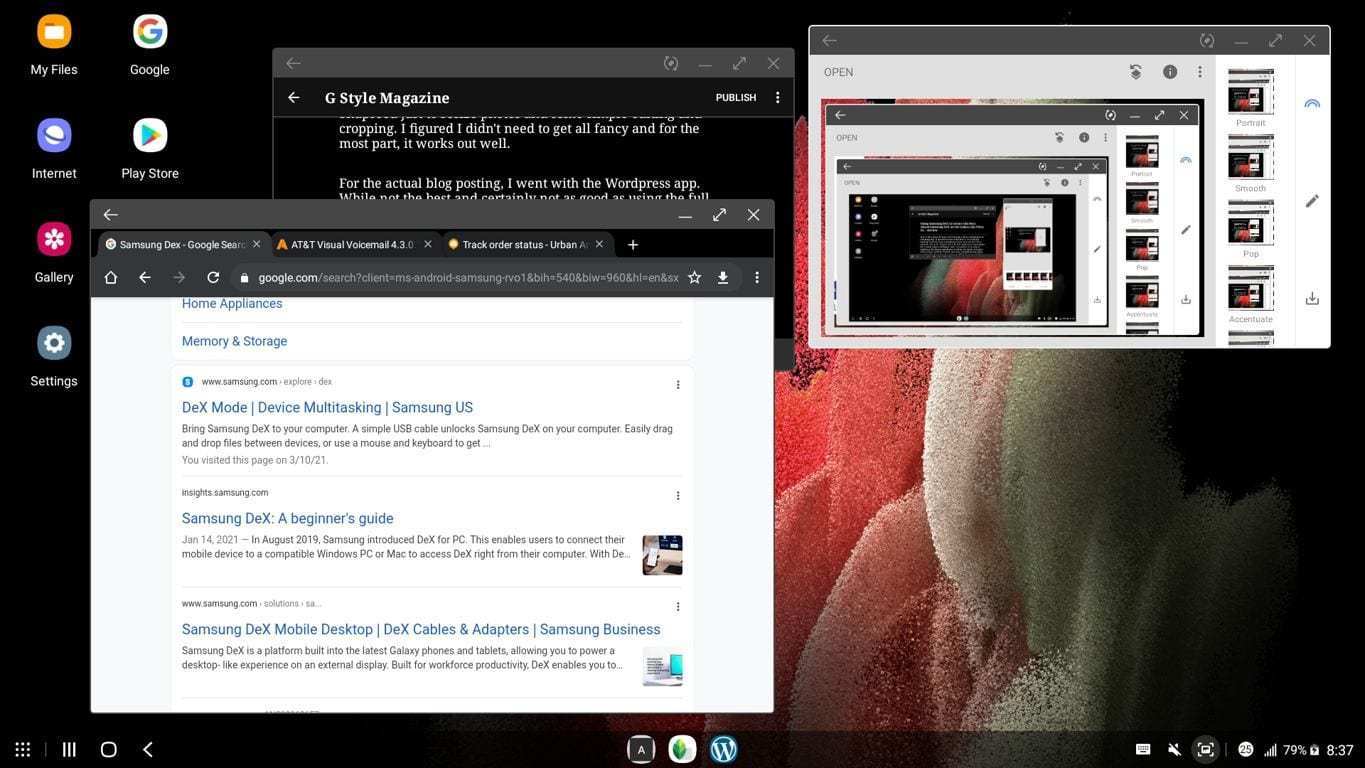Image resolution: width=1365 pixels, height=768 pixels.
Task: Reload the Google search page
Action: click(213, 277)
